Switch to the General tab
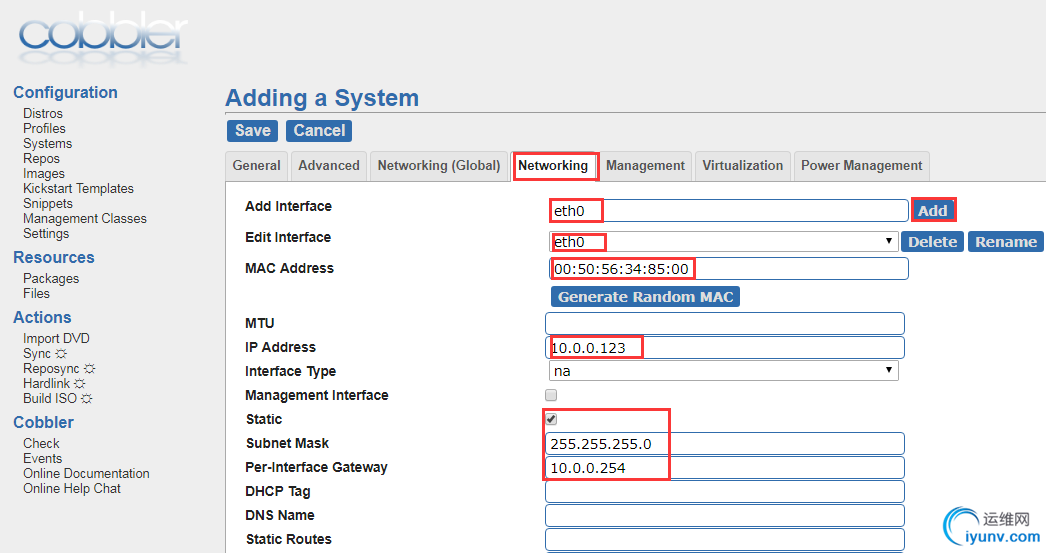 pyautogui.click(x=256, y=165)
